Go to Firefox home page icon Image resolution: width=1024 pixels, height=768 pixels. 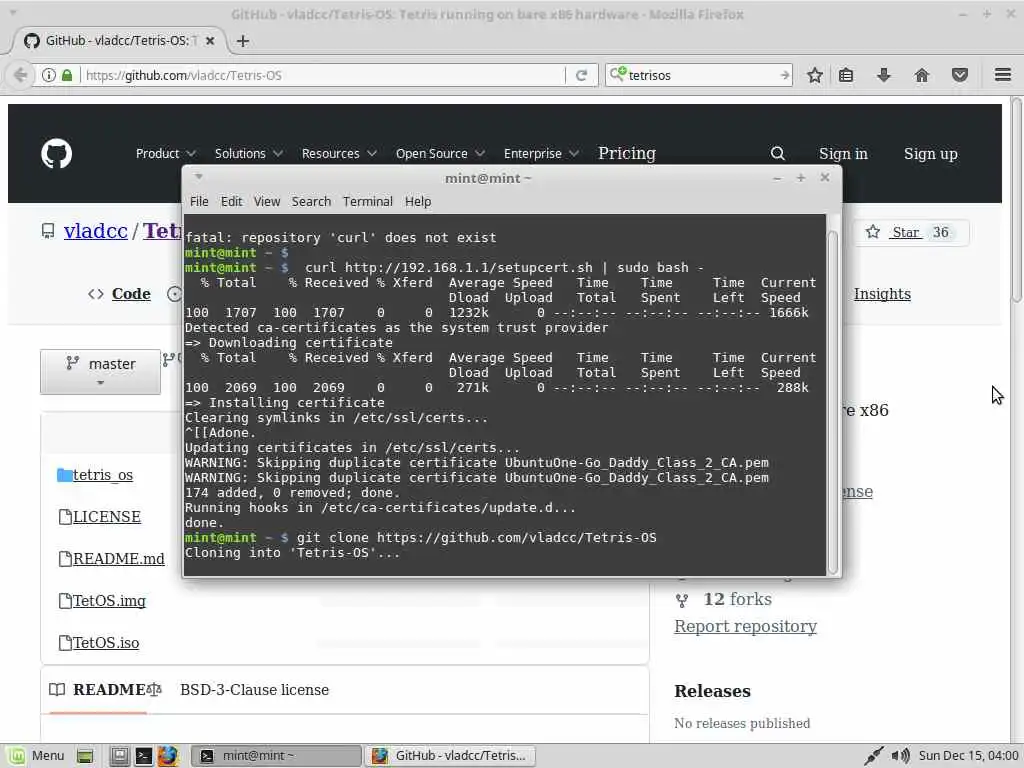[921, 75]
